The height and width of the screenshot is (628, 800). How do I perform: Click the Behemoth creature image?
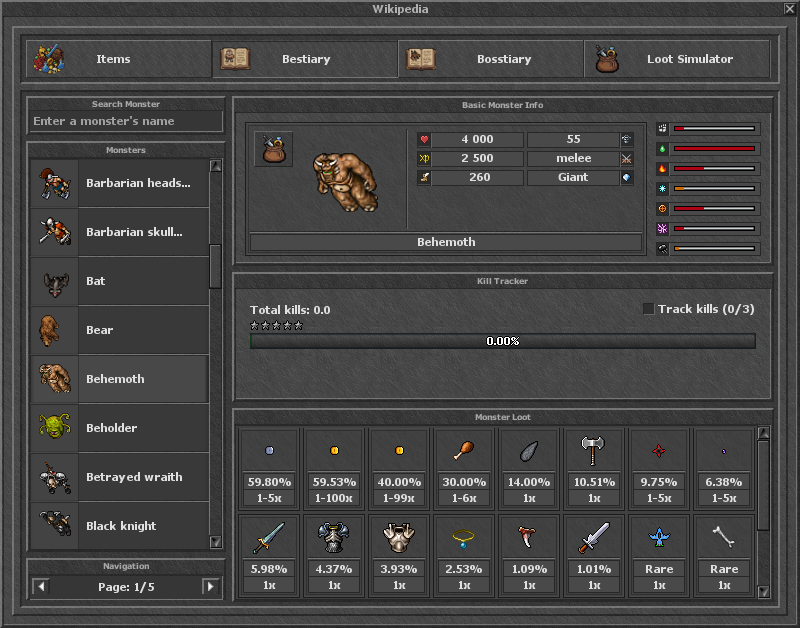point(345,182)
